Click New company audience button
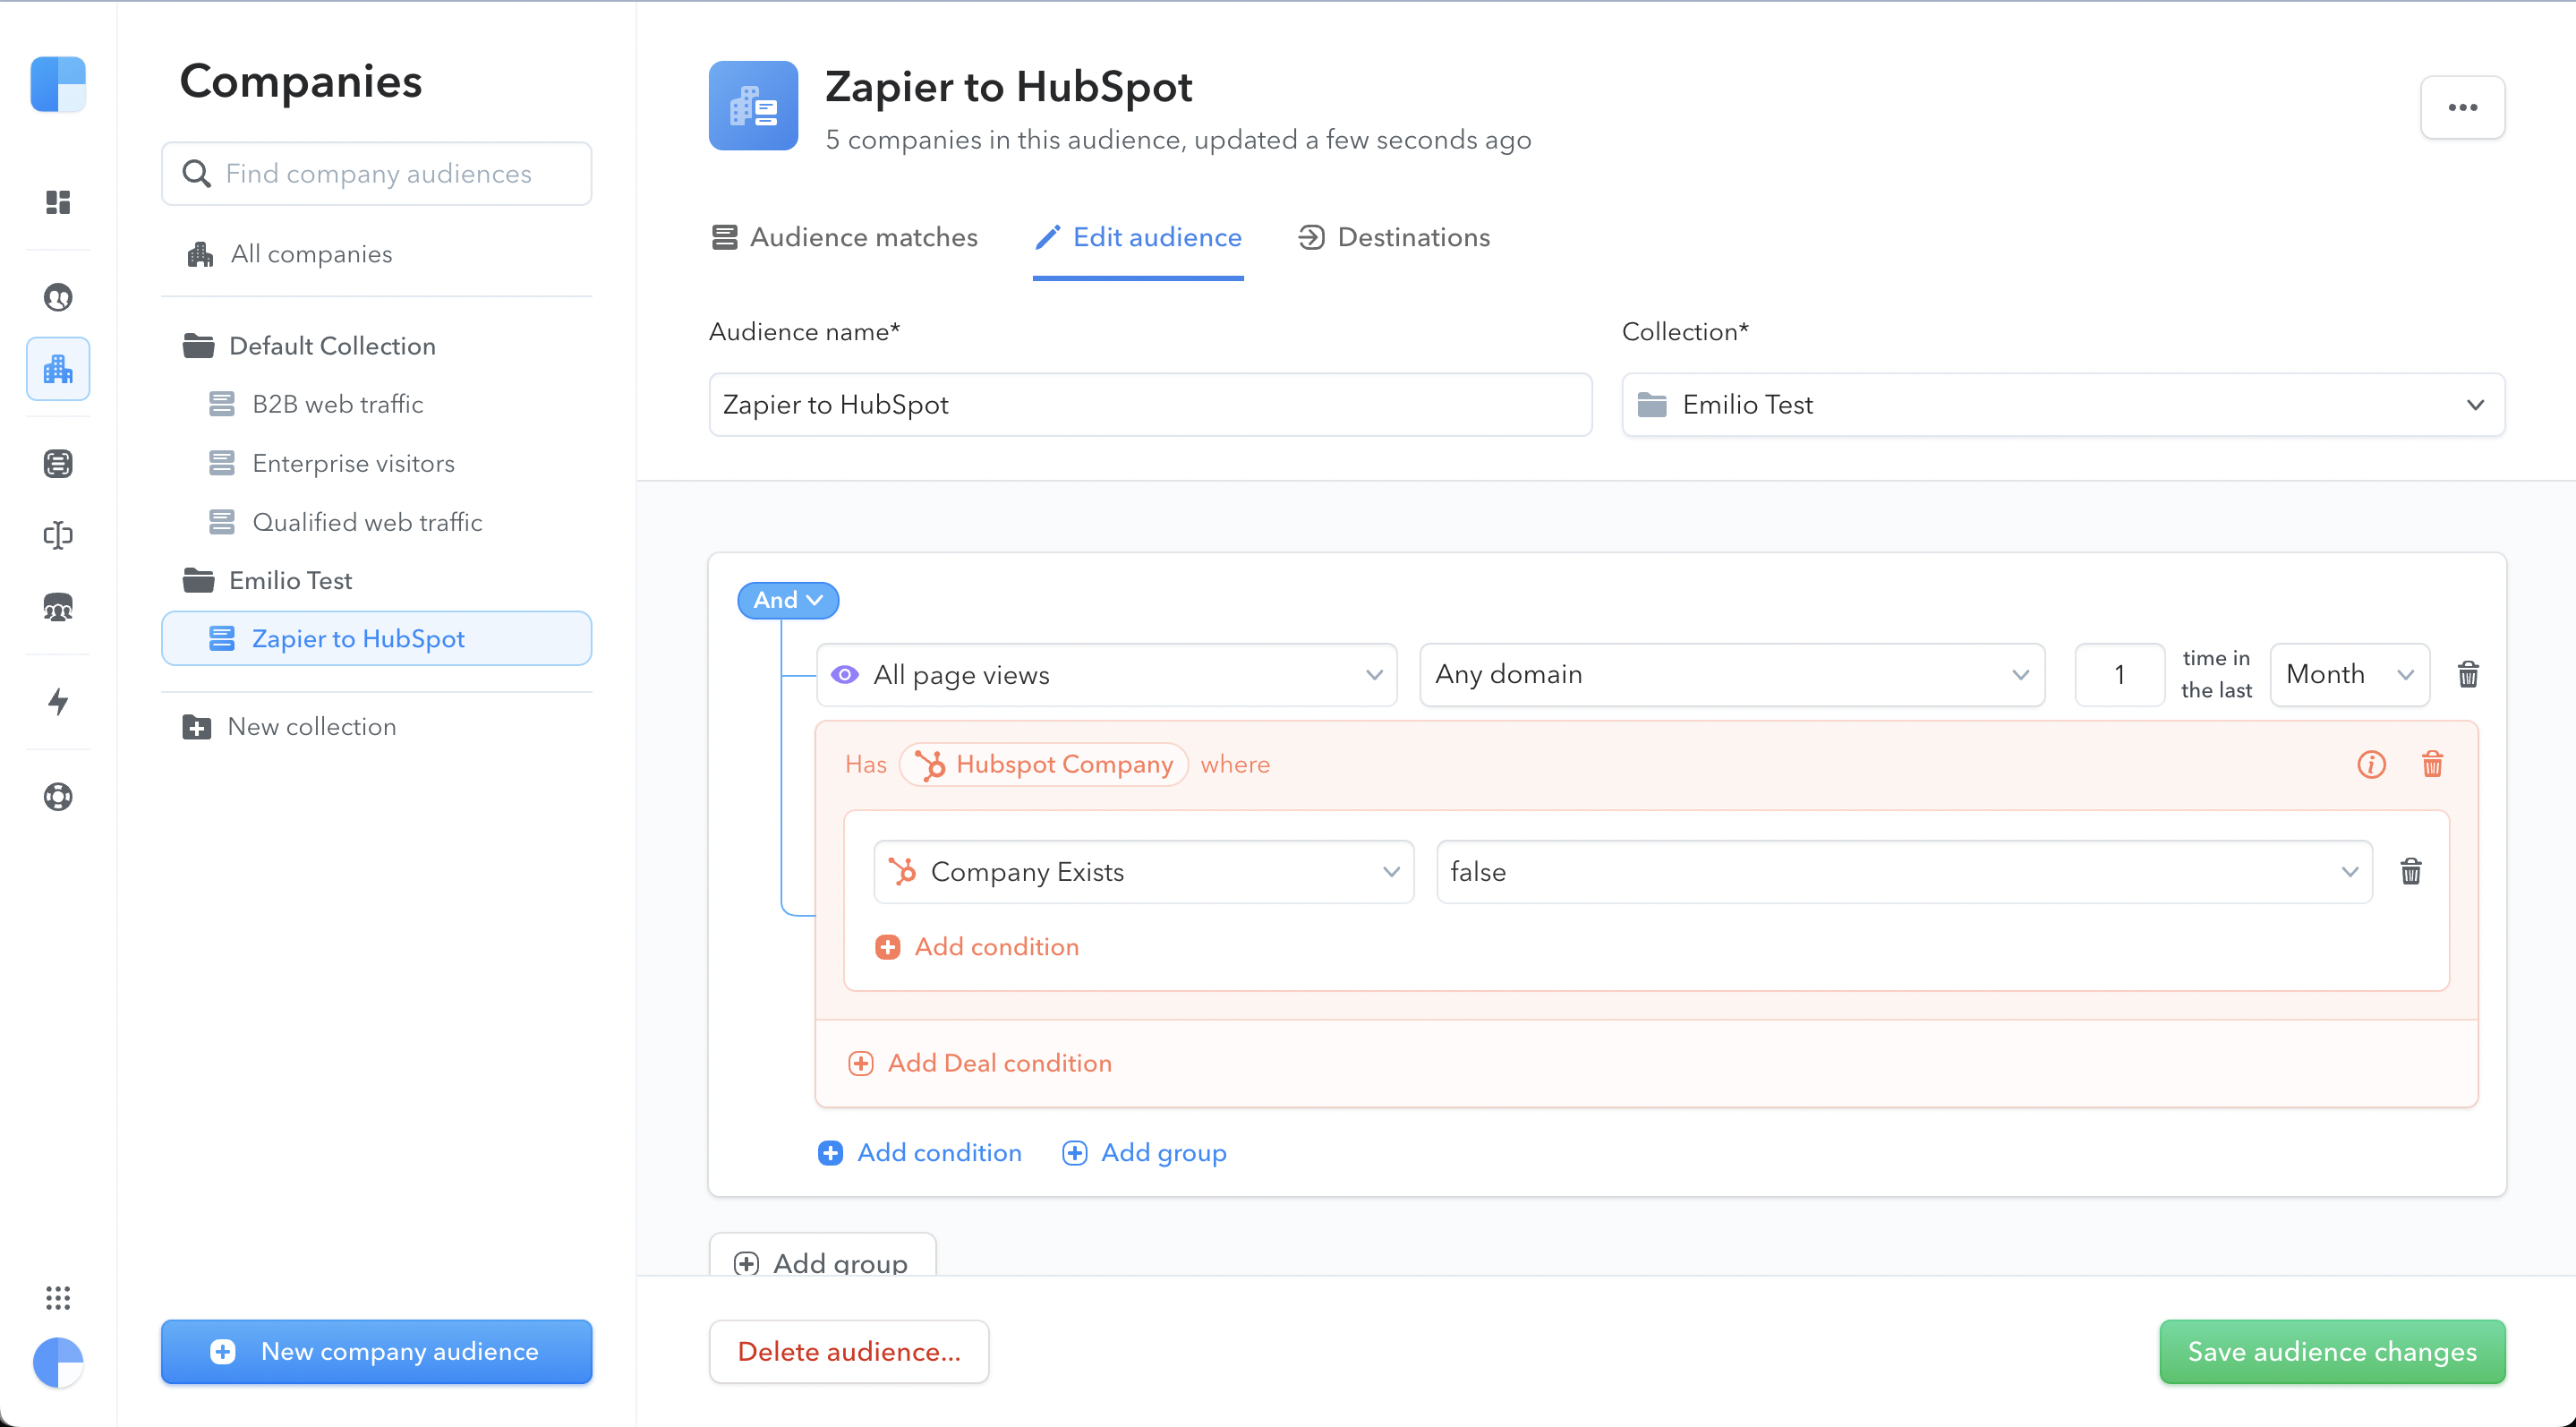 click(x=377, y=1352)
